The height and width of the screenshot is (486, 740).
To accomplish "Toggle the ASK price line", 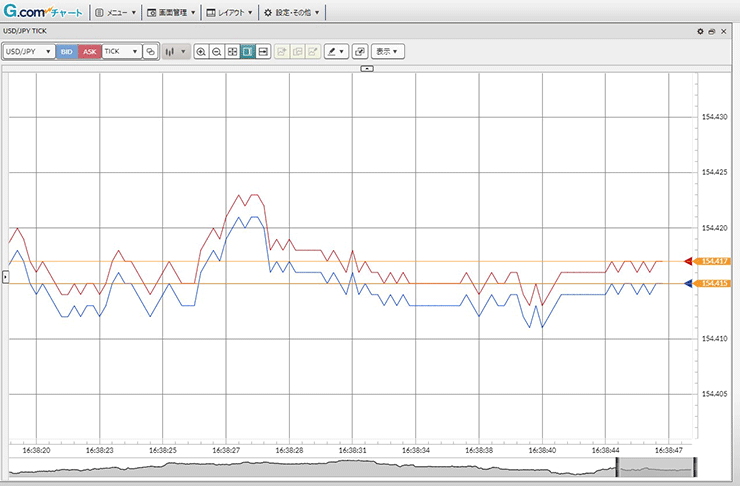I will click(89, 51).
